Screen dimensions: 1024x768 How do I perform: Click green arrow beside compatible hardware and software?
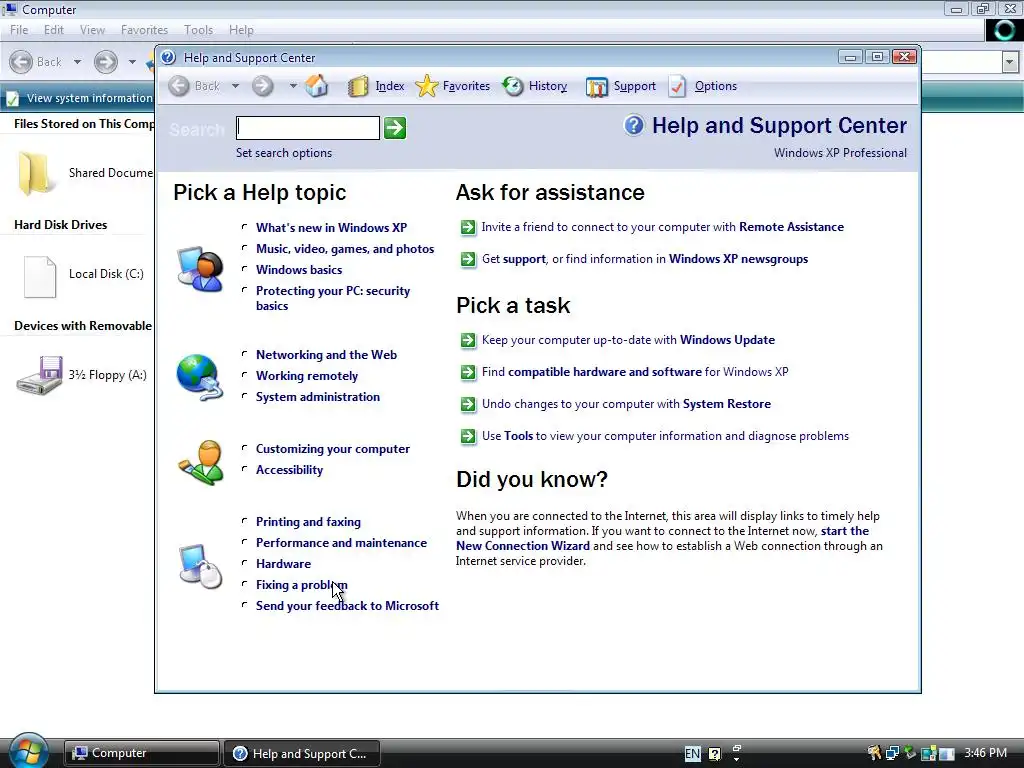(x=468, y=372)
